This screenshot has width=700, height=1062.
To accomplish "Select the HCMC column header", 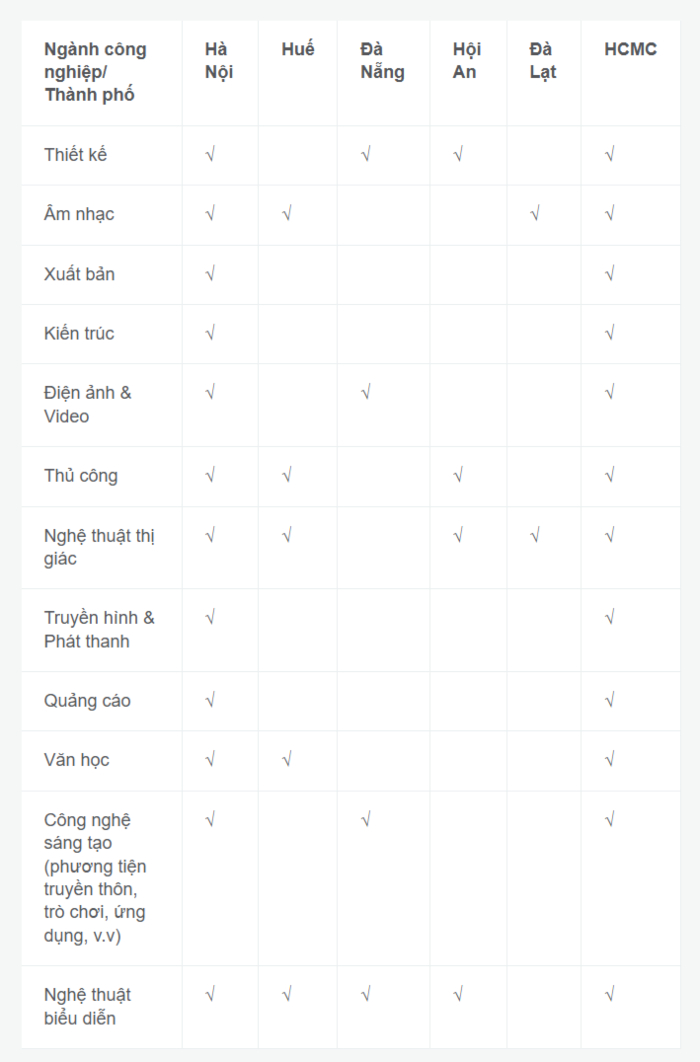I will 630,49.
